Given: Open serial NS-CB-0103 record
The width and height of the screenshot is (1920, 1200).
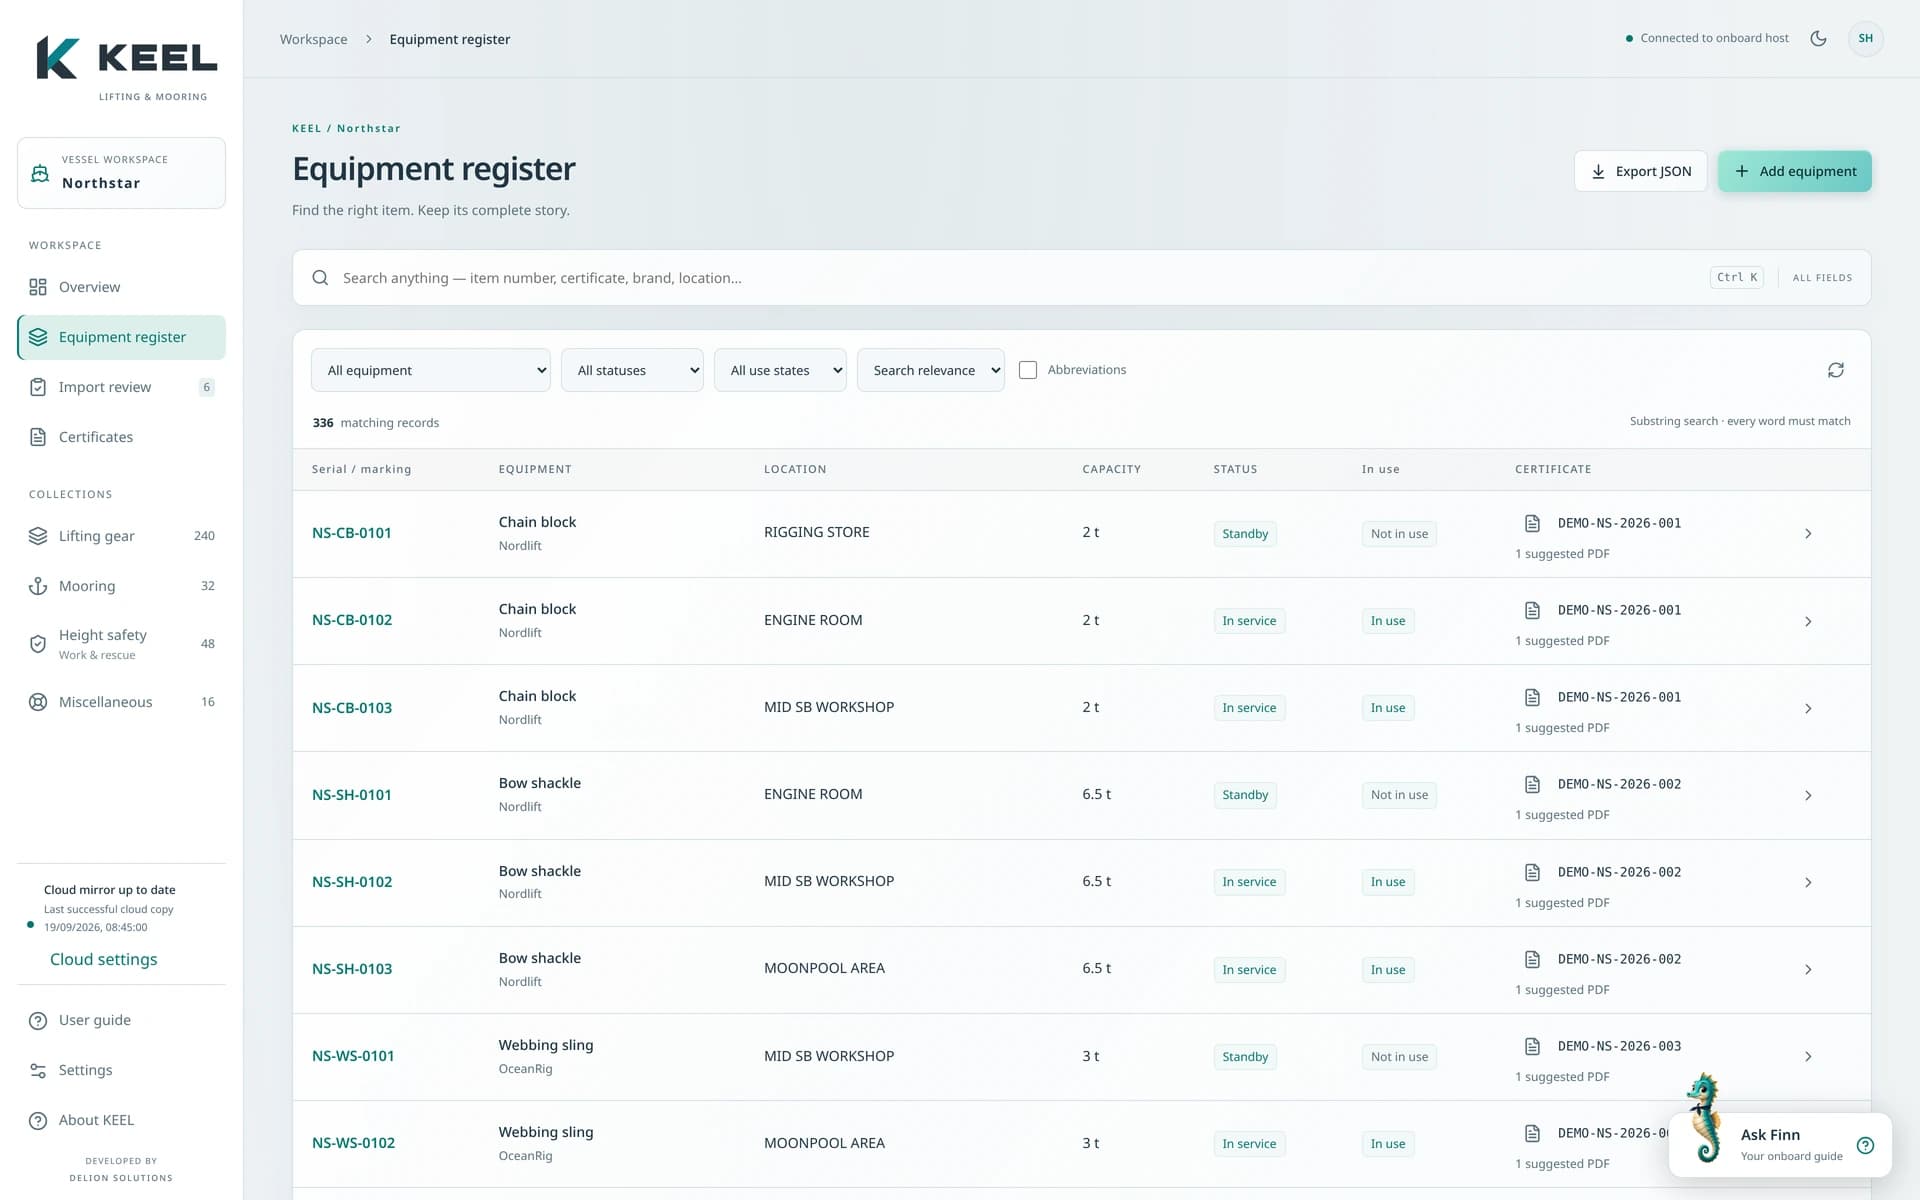Looking at the screenshot, I should pos(352,708).
